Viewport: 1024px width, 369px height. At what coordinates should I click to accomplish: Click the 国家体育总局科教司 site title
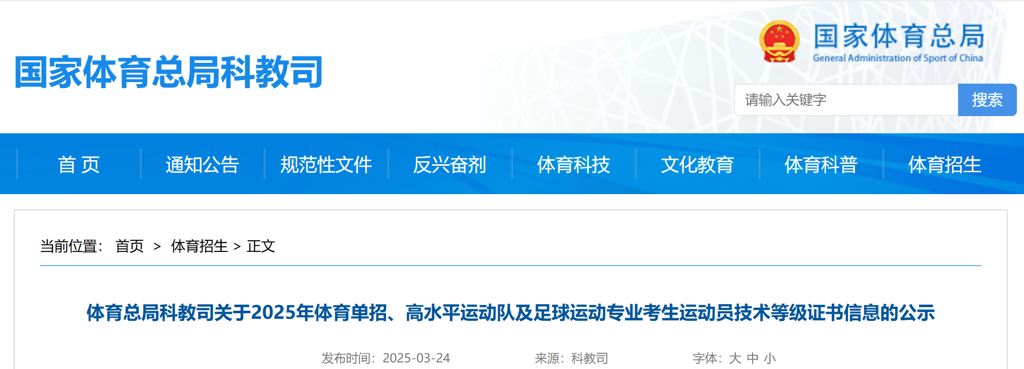(x=168, y=72)
